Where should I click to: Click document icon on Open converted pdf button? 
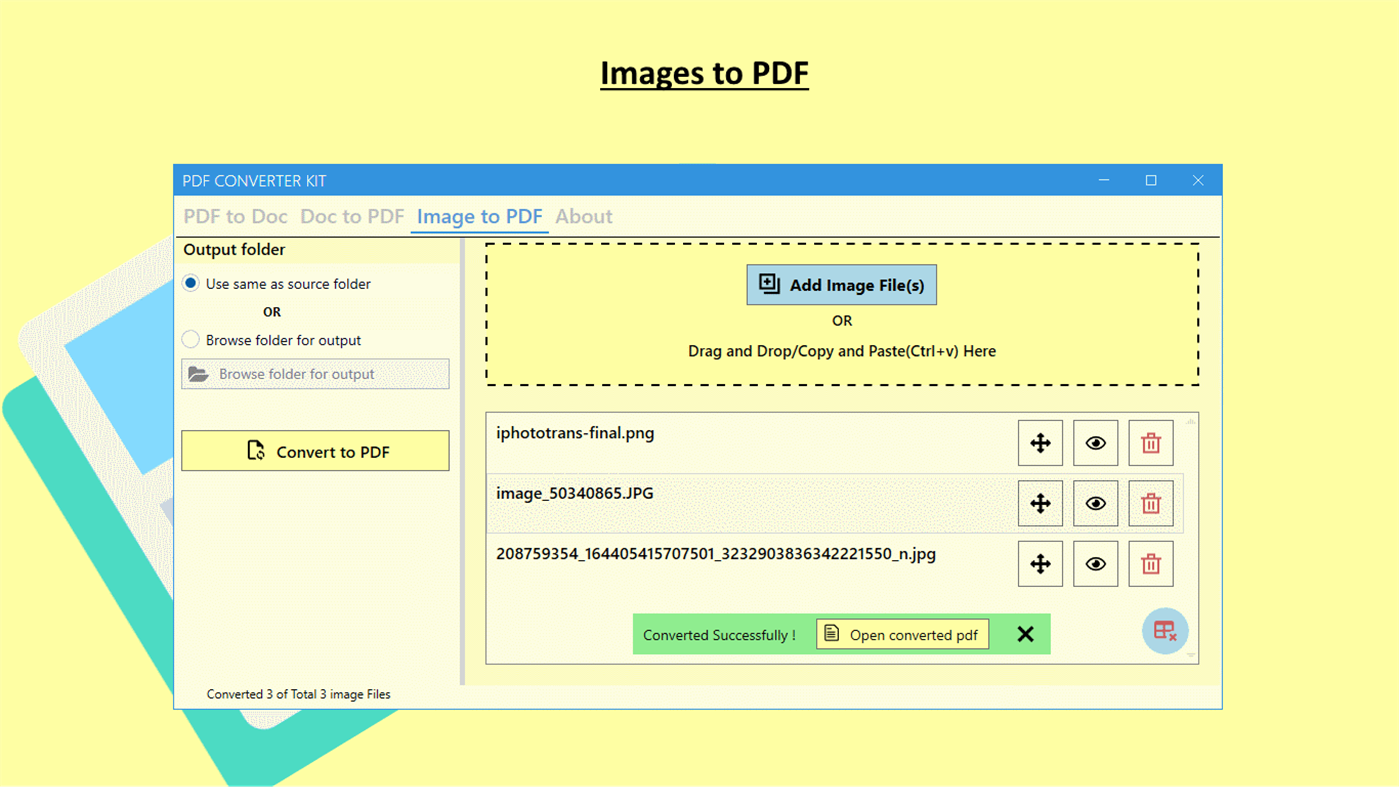[x=831, y=633]
